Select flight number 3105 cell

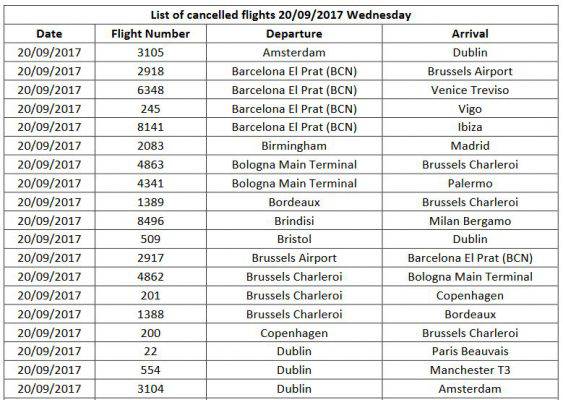(150, 52)
